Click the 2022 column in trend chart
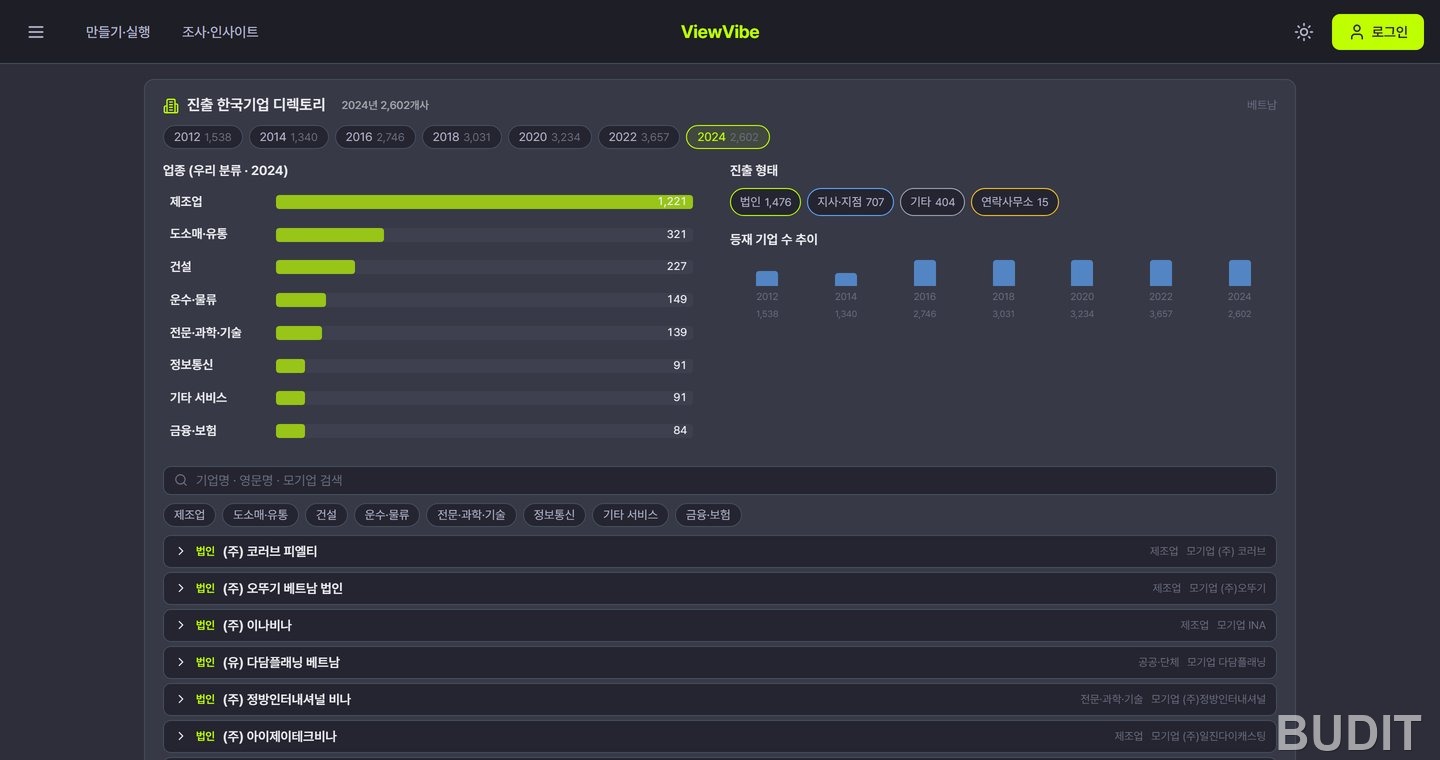1440x760 pixels. click(1161, 273)
